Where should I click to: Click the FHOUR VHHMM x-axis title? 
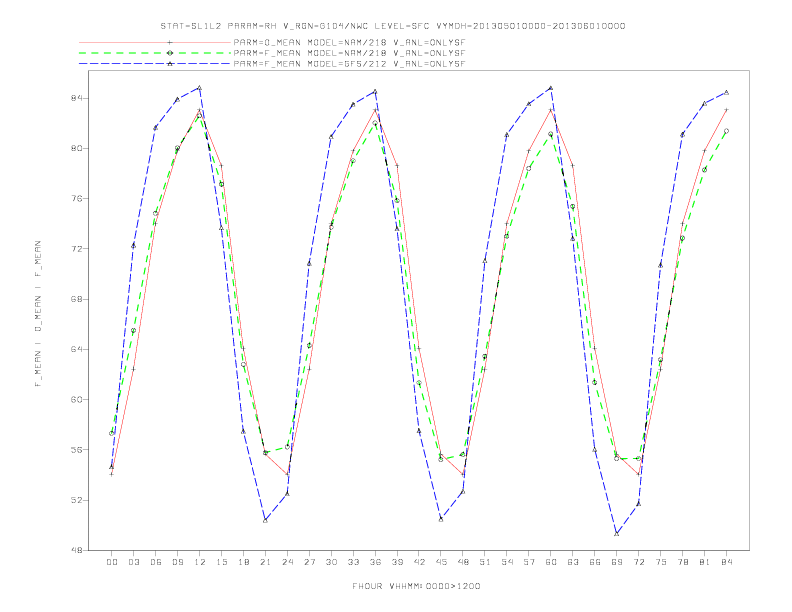point(416,586)
